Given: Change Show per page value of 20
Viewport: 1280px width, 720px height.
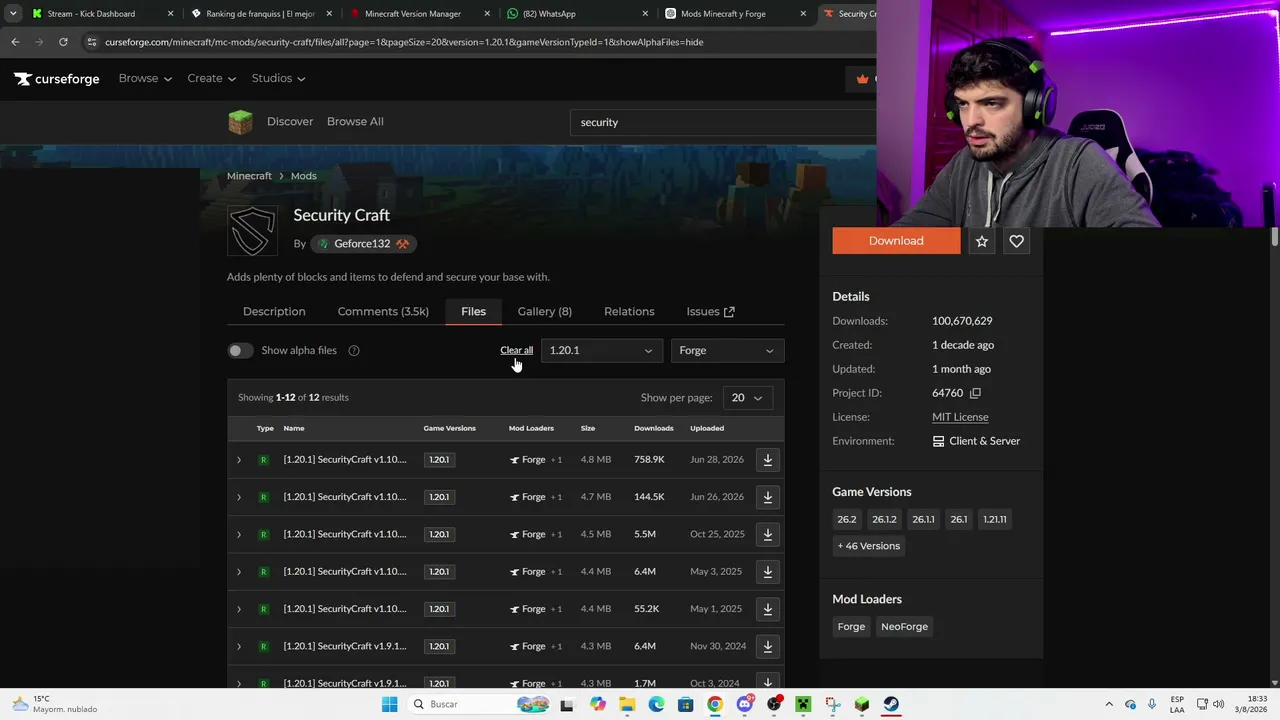Looking at the screenshot, I should tap(746, 398).
